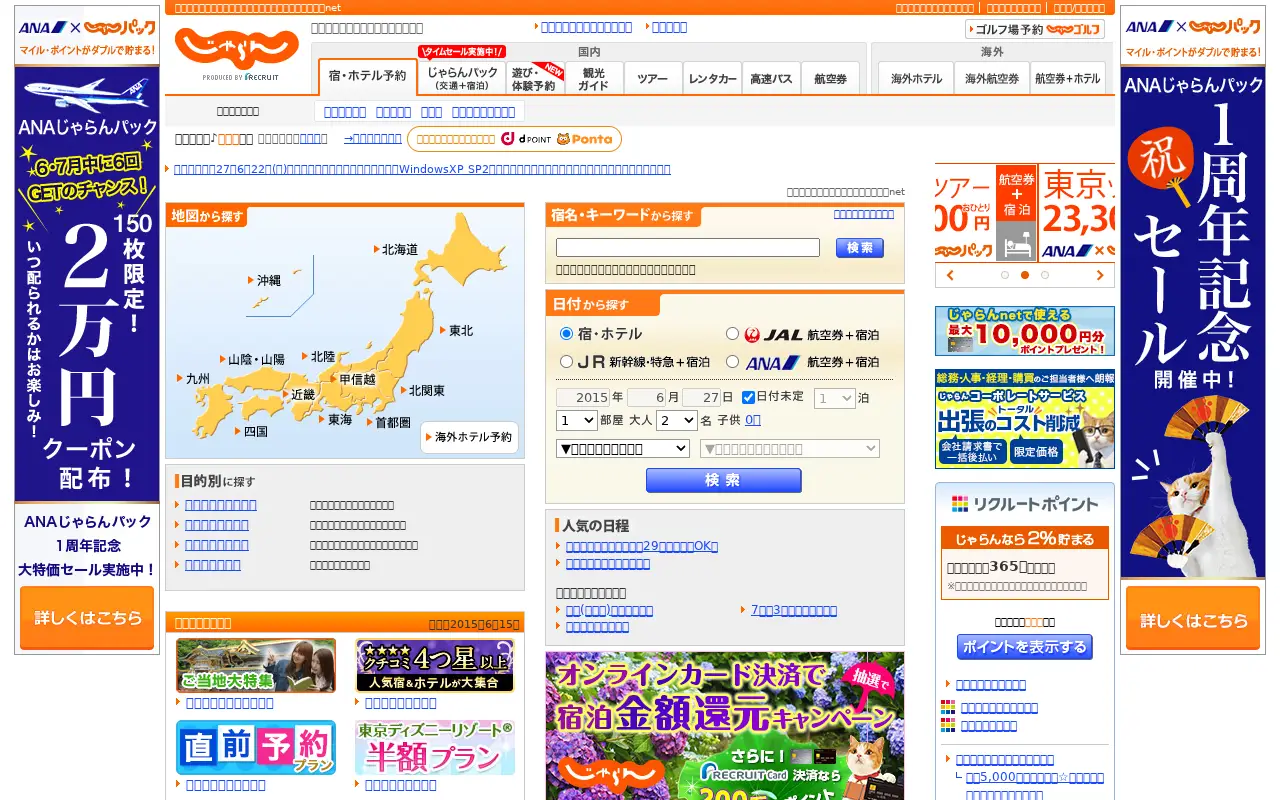The height and width of the screenshot is (800, 1280).
Task: Show previous slide in tour banner carousel
Action: 950,275
